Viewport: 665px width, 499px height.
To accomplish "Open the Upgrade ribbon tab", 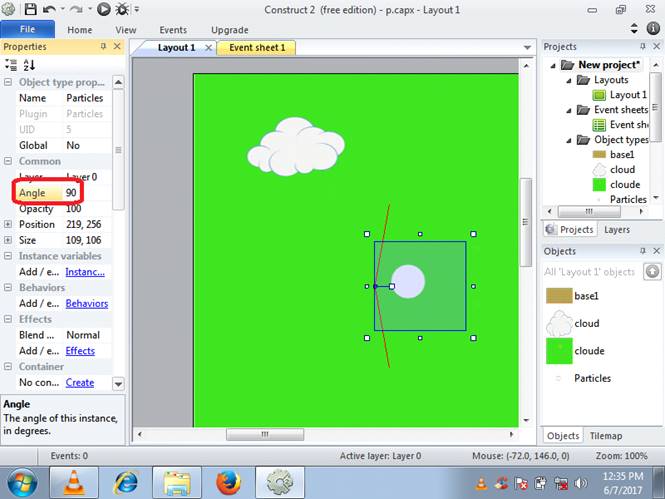I will [229, 30].
